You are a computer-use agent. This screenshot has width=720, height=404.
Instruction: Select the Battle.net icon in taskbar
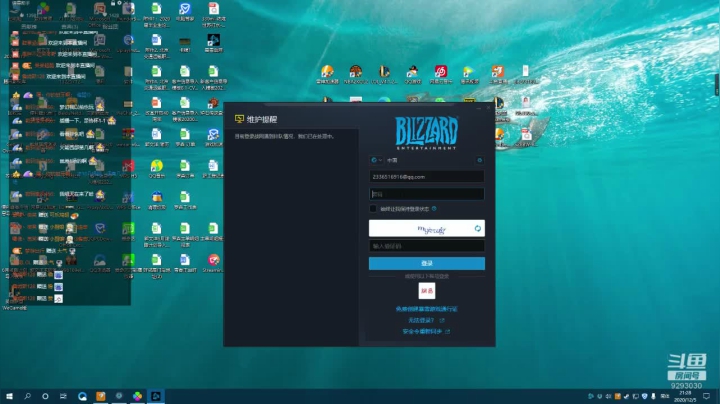click(156, 396)
